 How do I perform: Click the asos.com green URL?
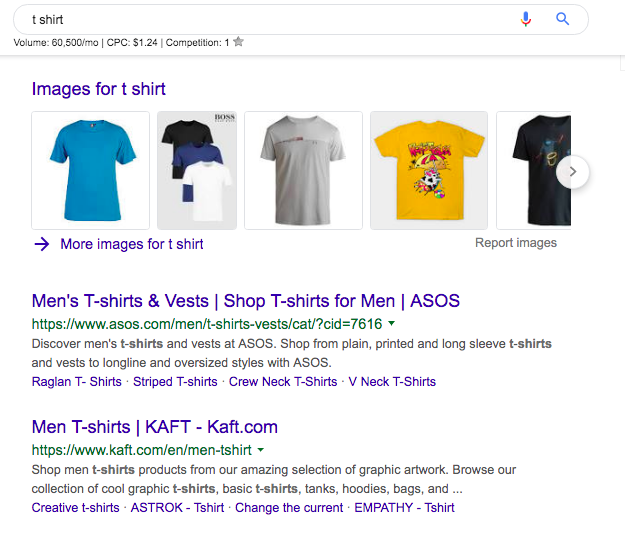click(x=207, y=324)
